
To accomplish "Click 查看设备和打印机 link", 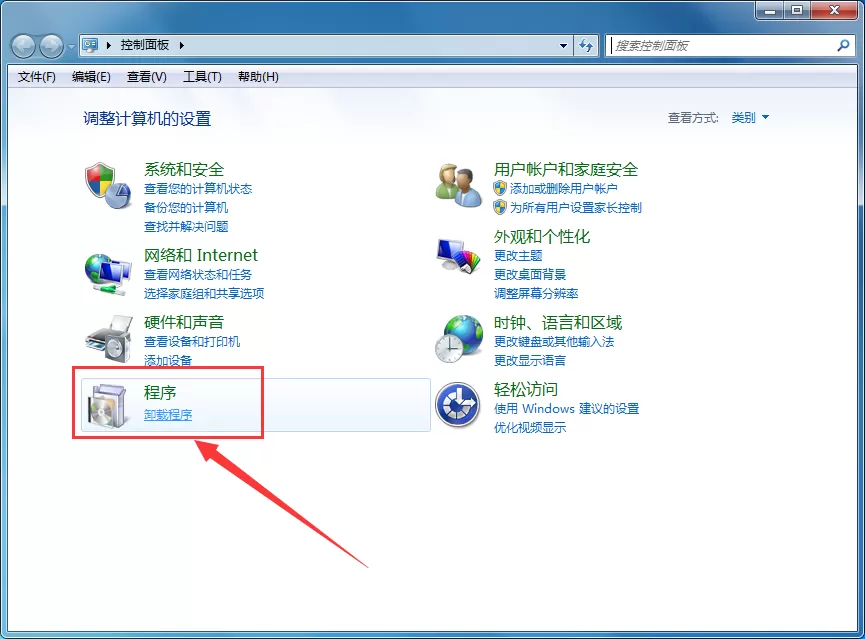I will pos(192,342).
